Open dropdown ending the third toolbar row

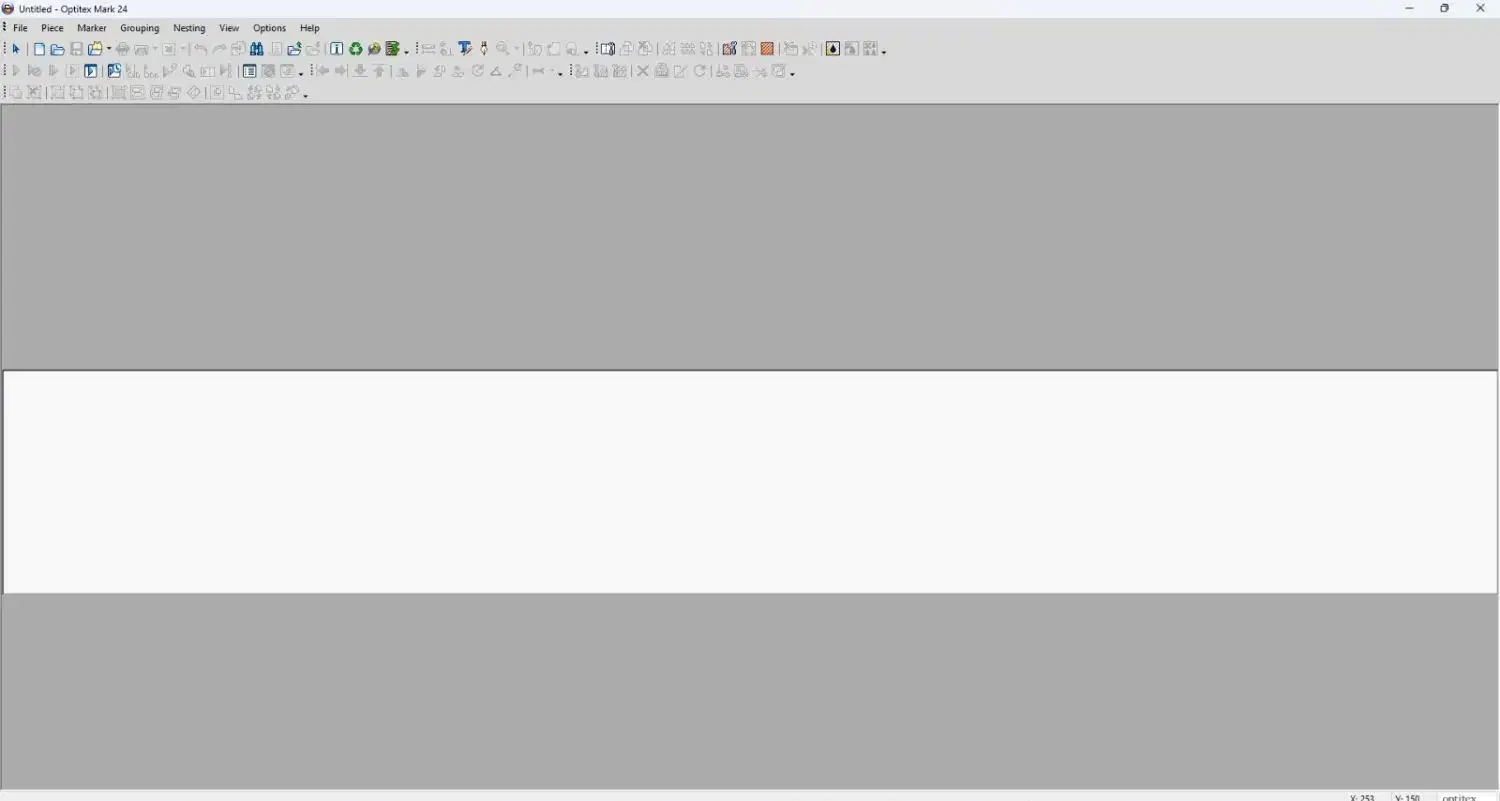click(x=305, y=95)
